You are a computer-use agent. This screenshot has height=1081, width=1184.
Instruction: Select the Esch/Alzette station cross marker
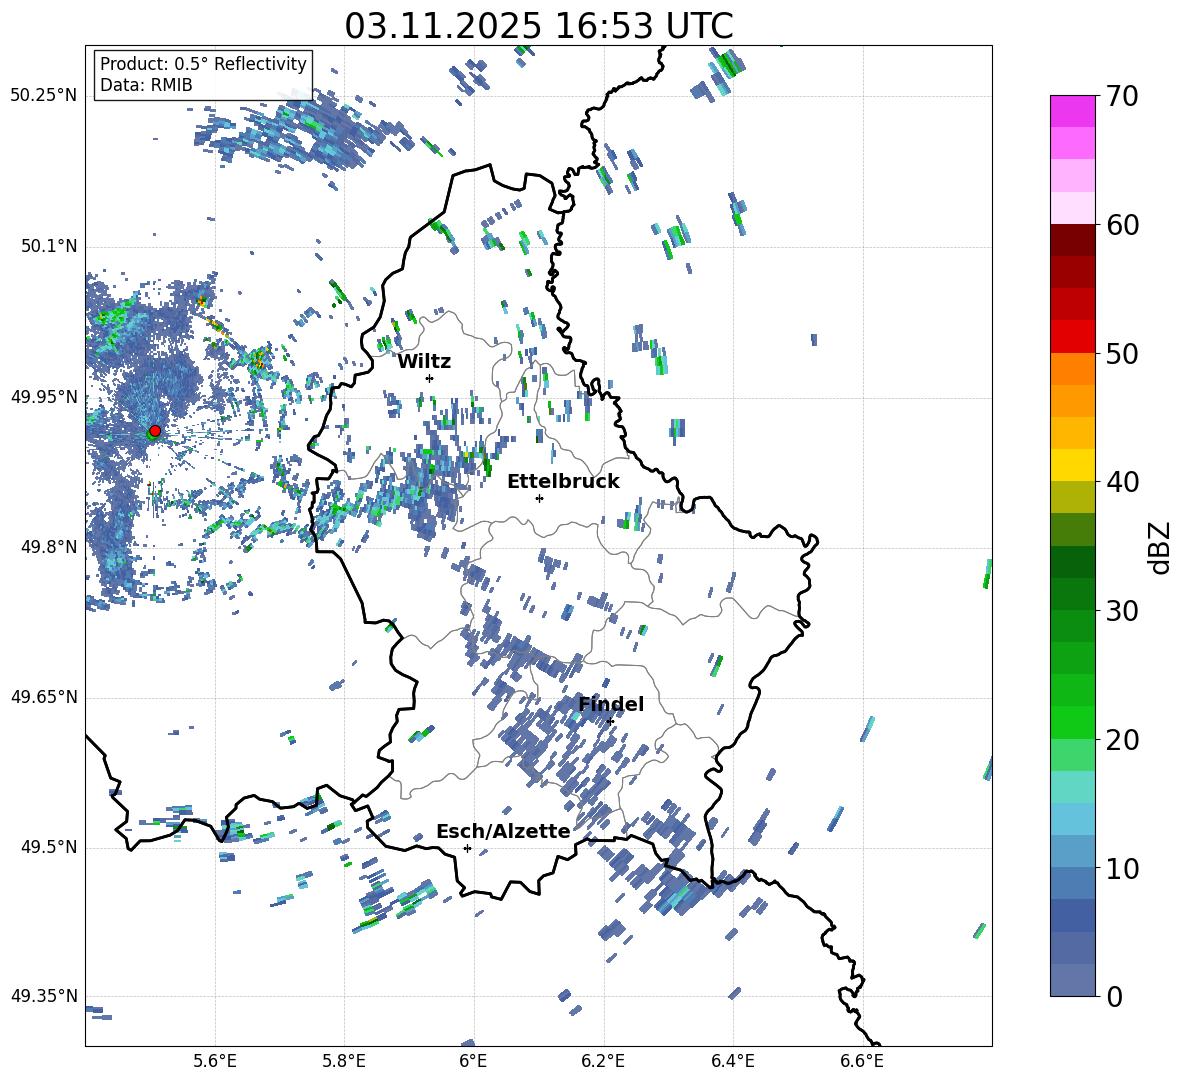[467, 848]
